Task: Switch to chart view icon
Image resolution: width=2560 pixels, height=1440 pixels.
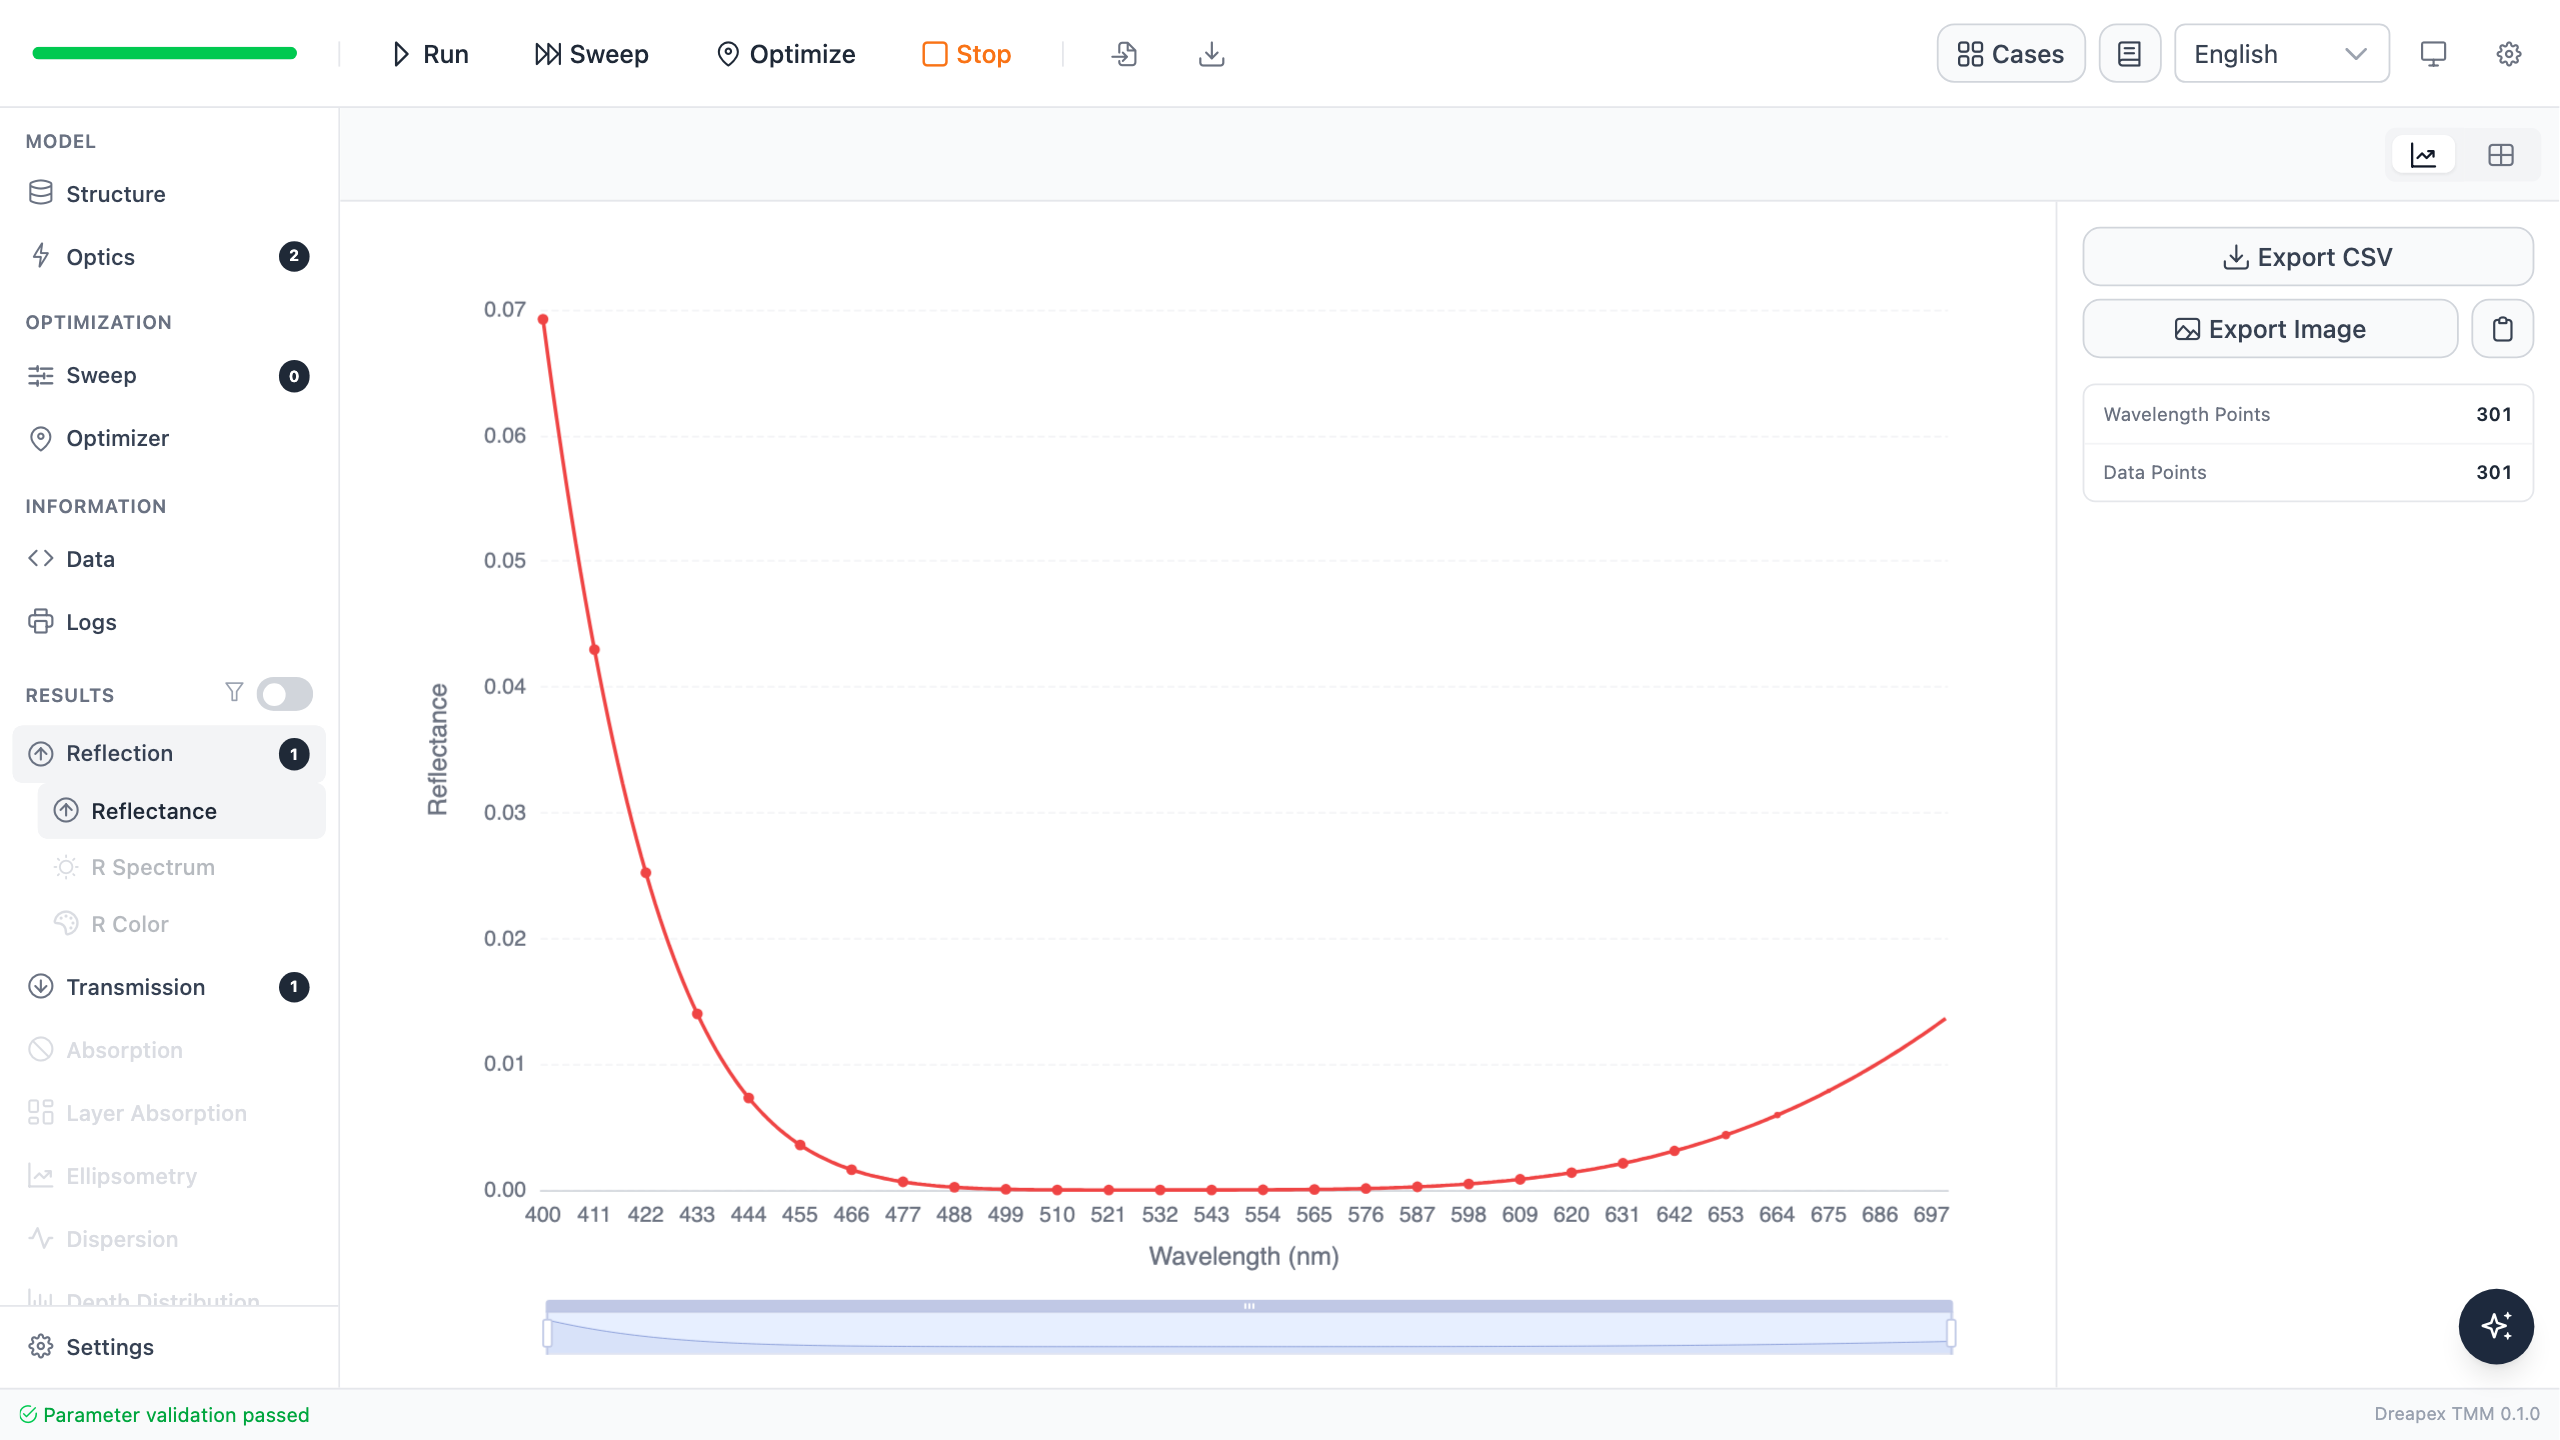Action: tap(2423, 155)
